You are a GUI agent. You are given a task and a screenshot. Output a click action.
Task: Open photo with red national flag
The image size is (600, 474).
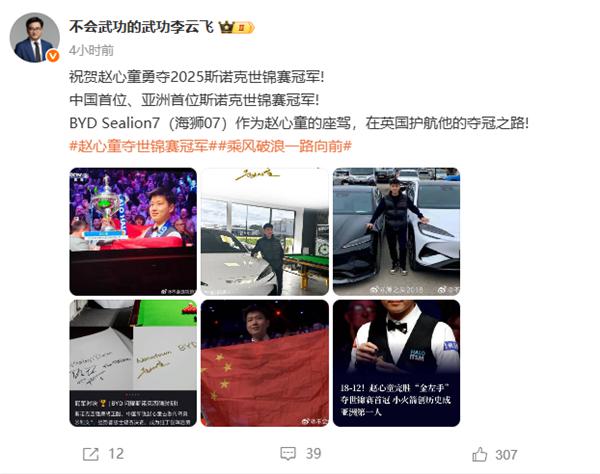[x=265, y=363]
